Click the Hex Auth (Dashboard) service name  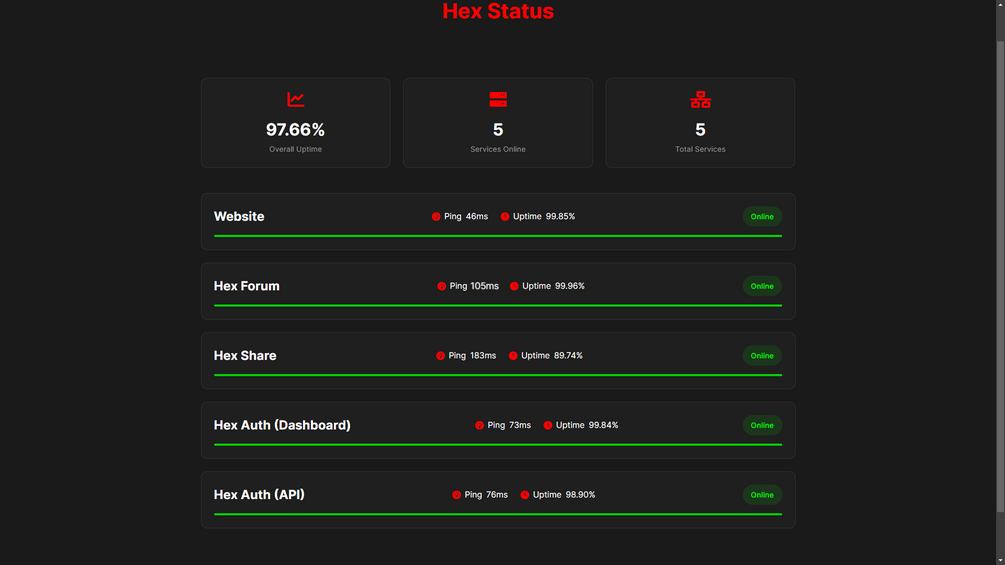point(282,425)
